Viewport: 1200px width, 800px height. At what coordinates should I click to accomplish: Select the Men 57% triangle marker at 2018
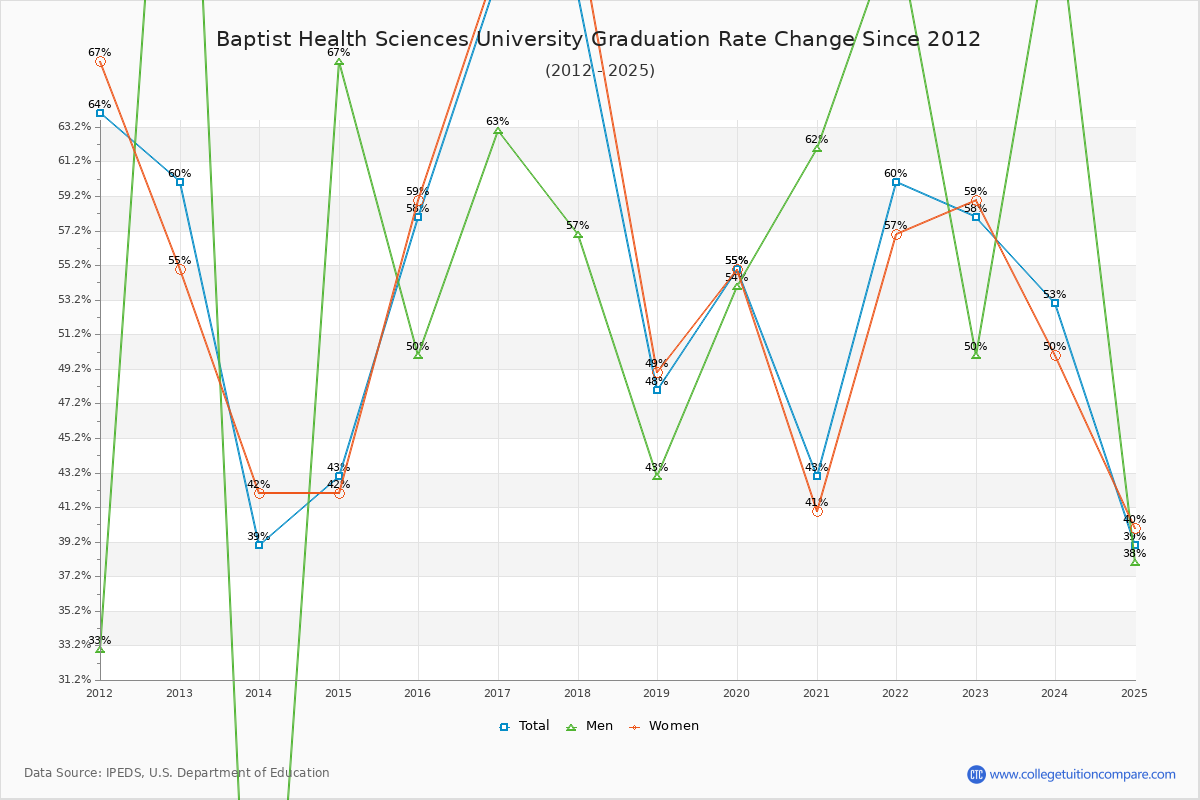pyautogui.click(x=578, y=234)
